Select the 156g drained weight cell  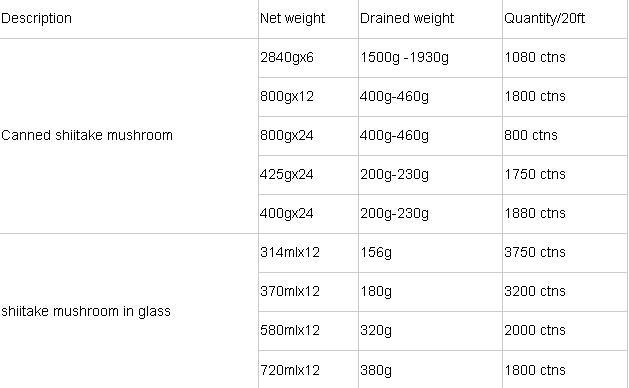point(430,252)
